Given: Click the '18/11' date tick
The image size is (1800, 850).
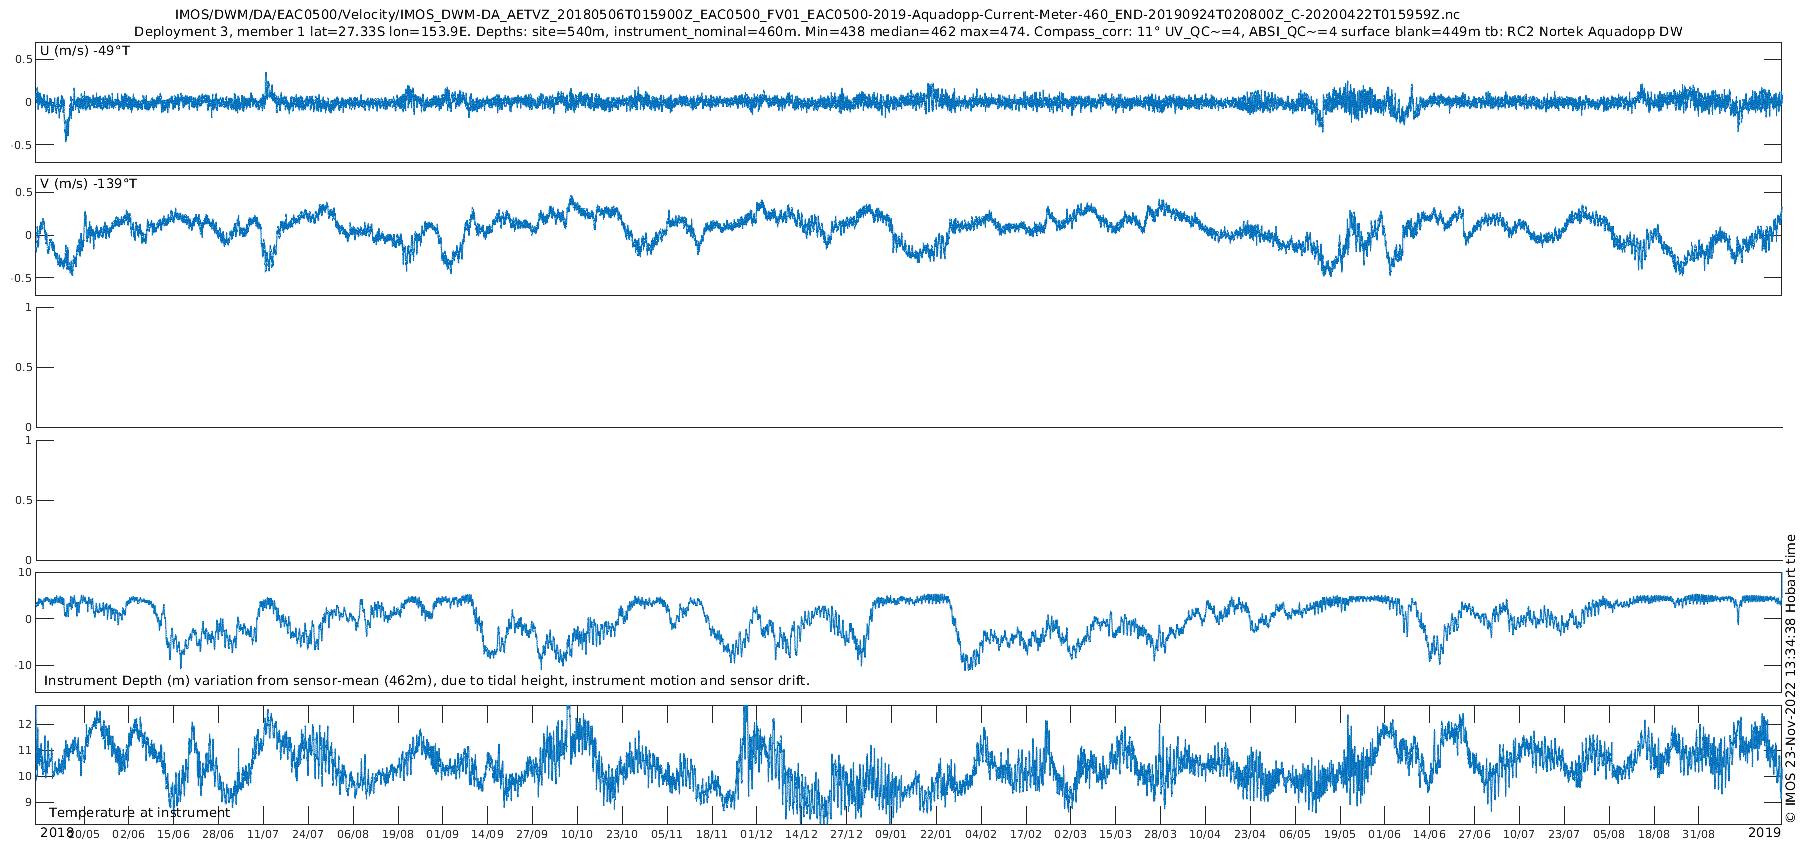Looking at the screenshot, I should (712, 835).
